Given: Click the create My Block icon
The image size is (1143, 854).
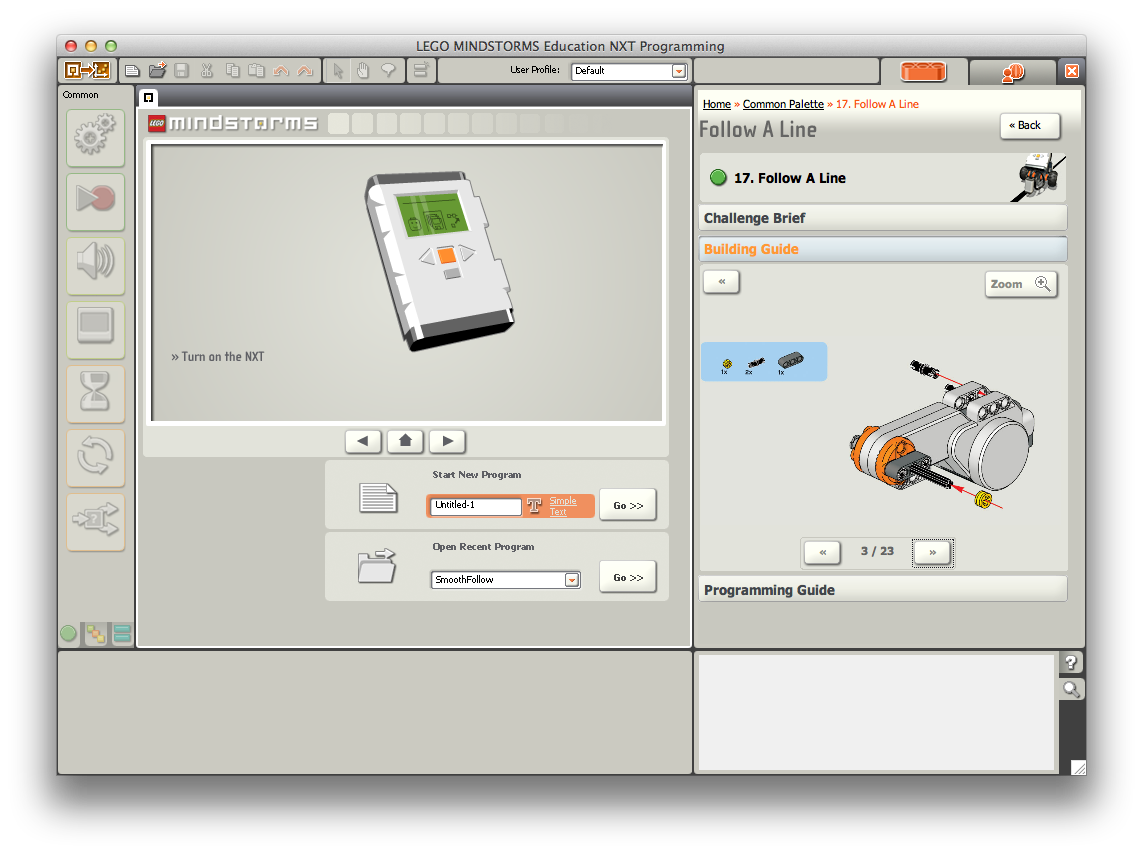Looking at the screenshot, I should click(x=421, y=71).
